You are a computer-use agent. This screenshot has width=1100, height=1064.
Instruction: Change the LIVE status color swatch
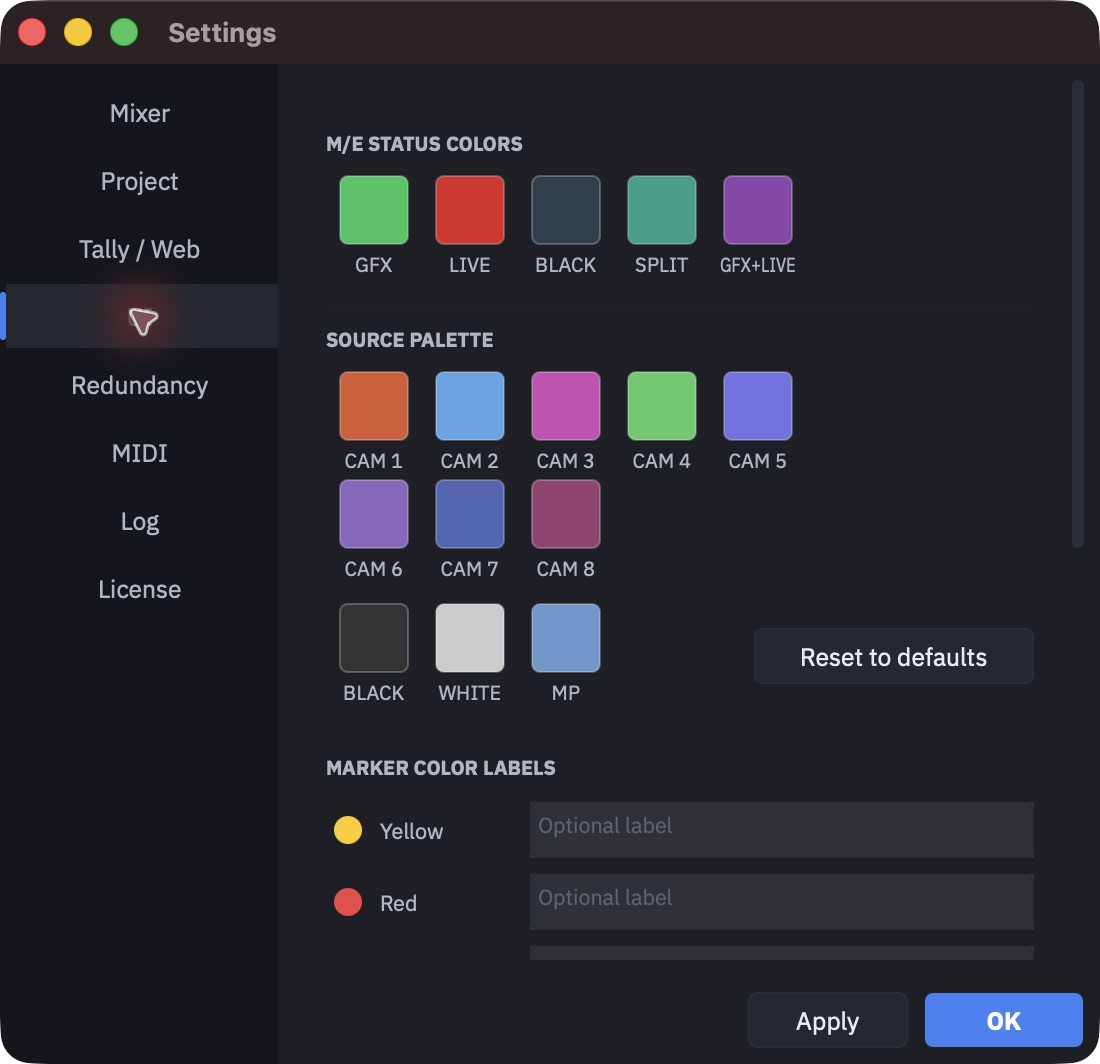point(470,210)
